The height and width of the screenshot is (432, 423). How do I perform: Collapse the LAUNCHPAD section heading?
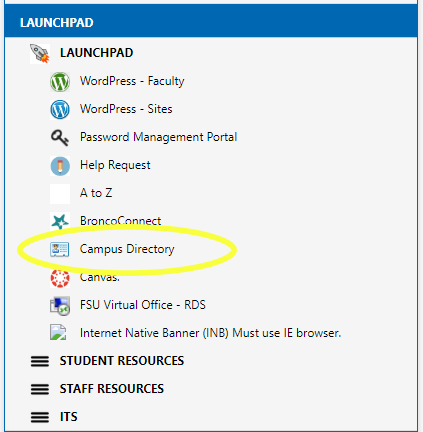pos(96,53)
